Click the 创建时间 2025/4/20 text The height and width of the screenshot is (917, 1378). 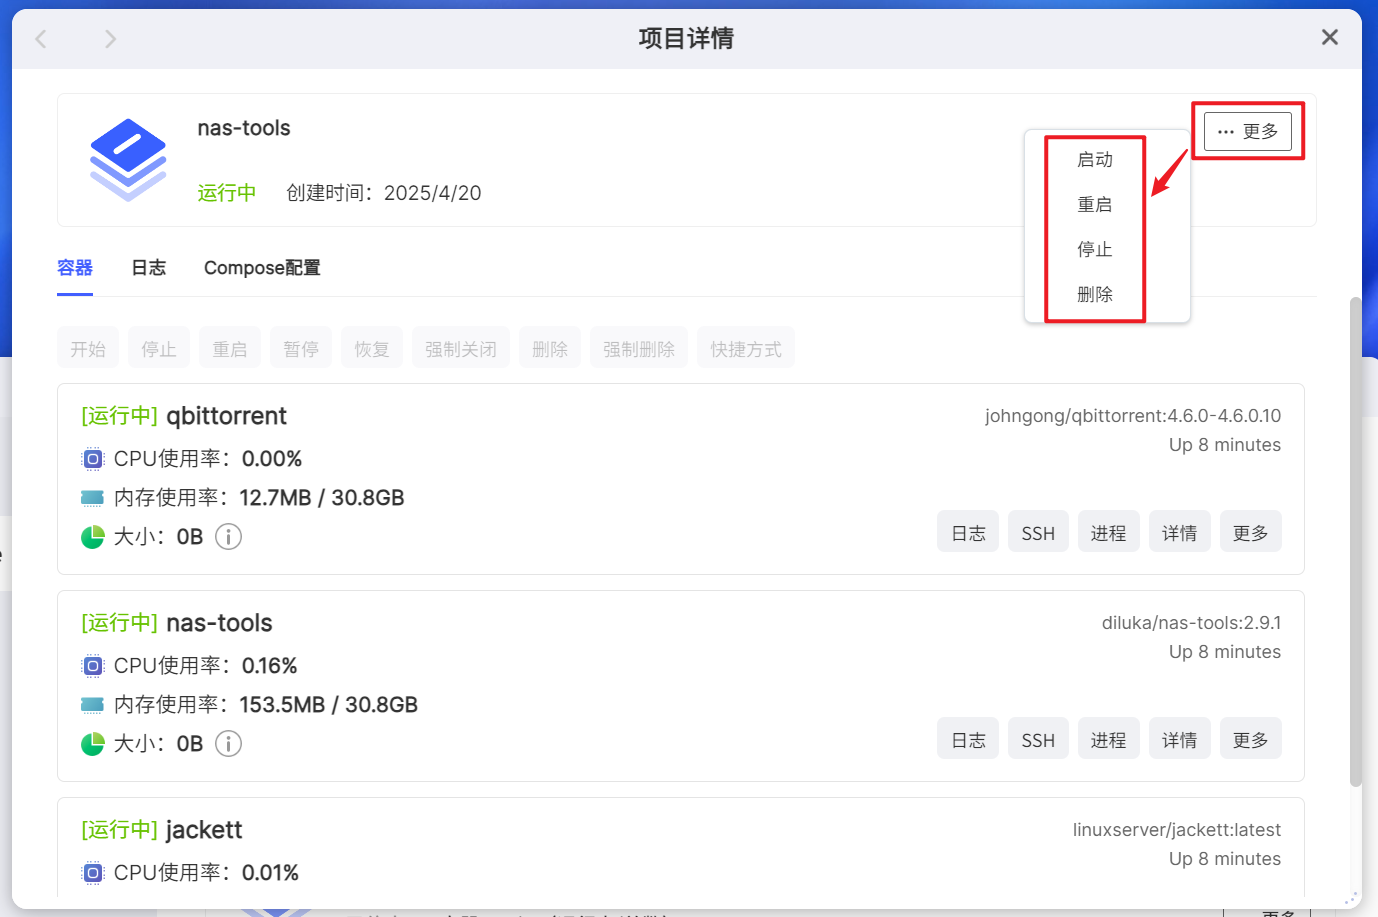tap(384, 193)
